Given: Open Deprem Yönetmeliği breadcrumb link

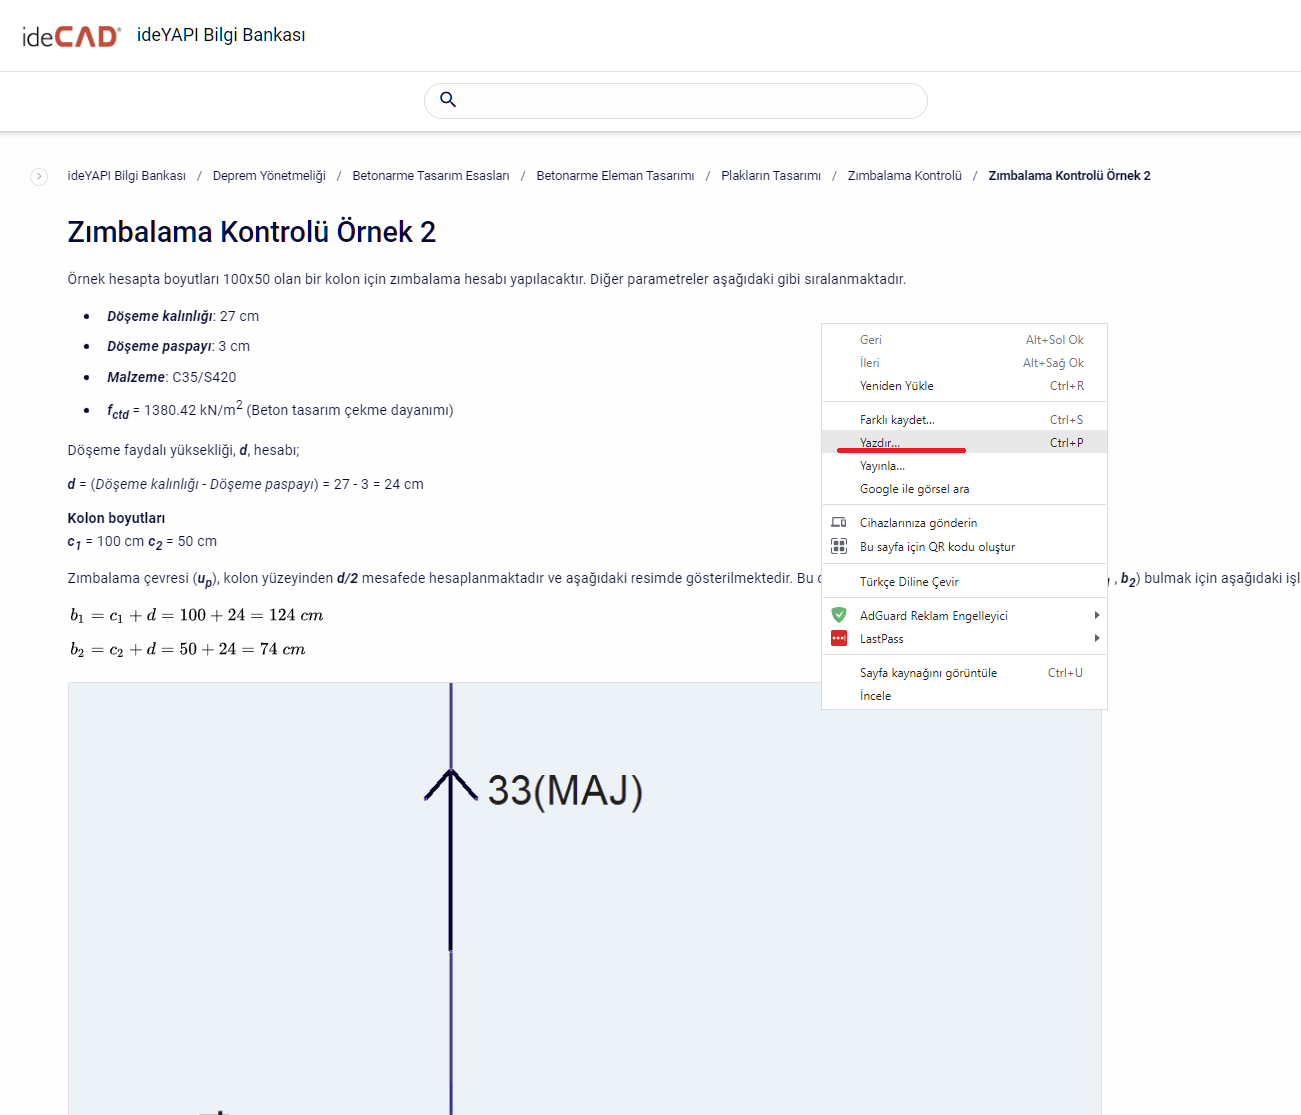Looking at the screenshot, I should pyautogui.click(x=269, y=176).
